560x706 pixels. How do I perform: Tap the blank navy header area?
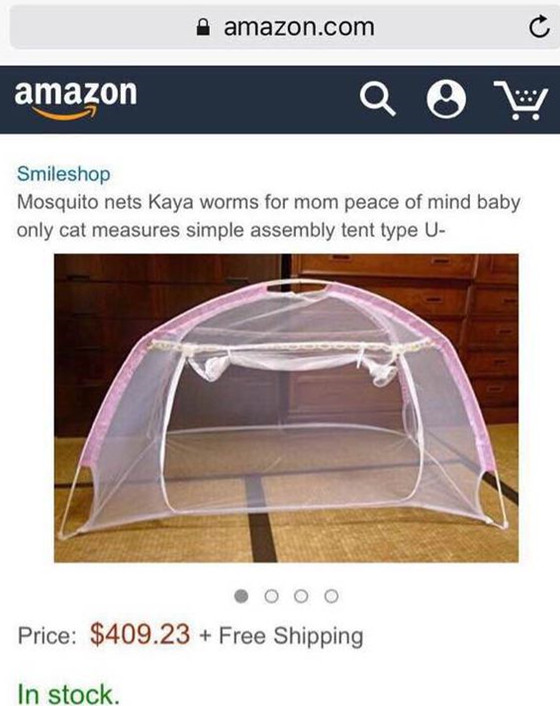[248, 100]
